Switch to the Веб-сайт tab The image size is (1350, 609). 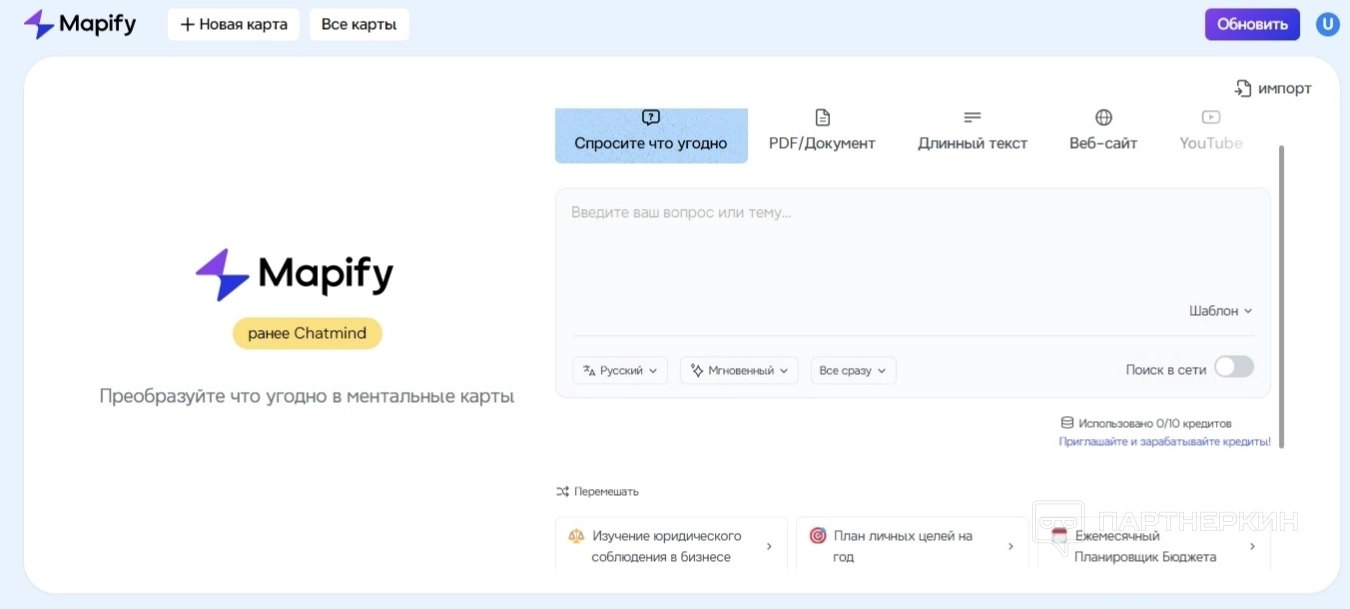tap(1104, 132)
